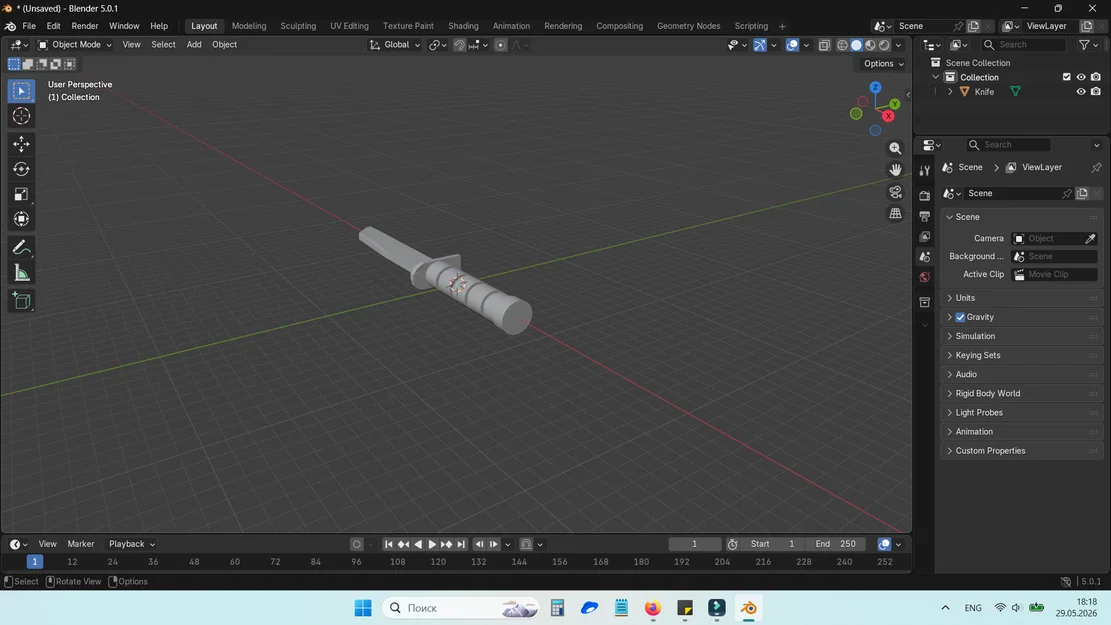Open the Render properties tab
Screen dimensions: 1111x625
point(925,195)
